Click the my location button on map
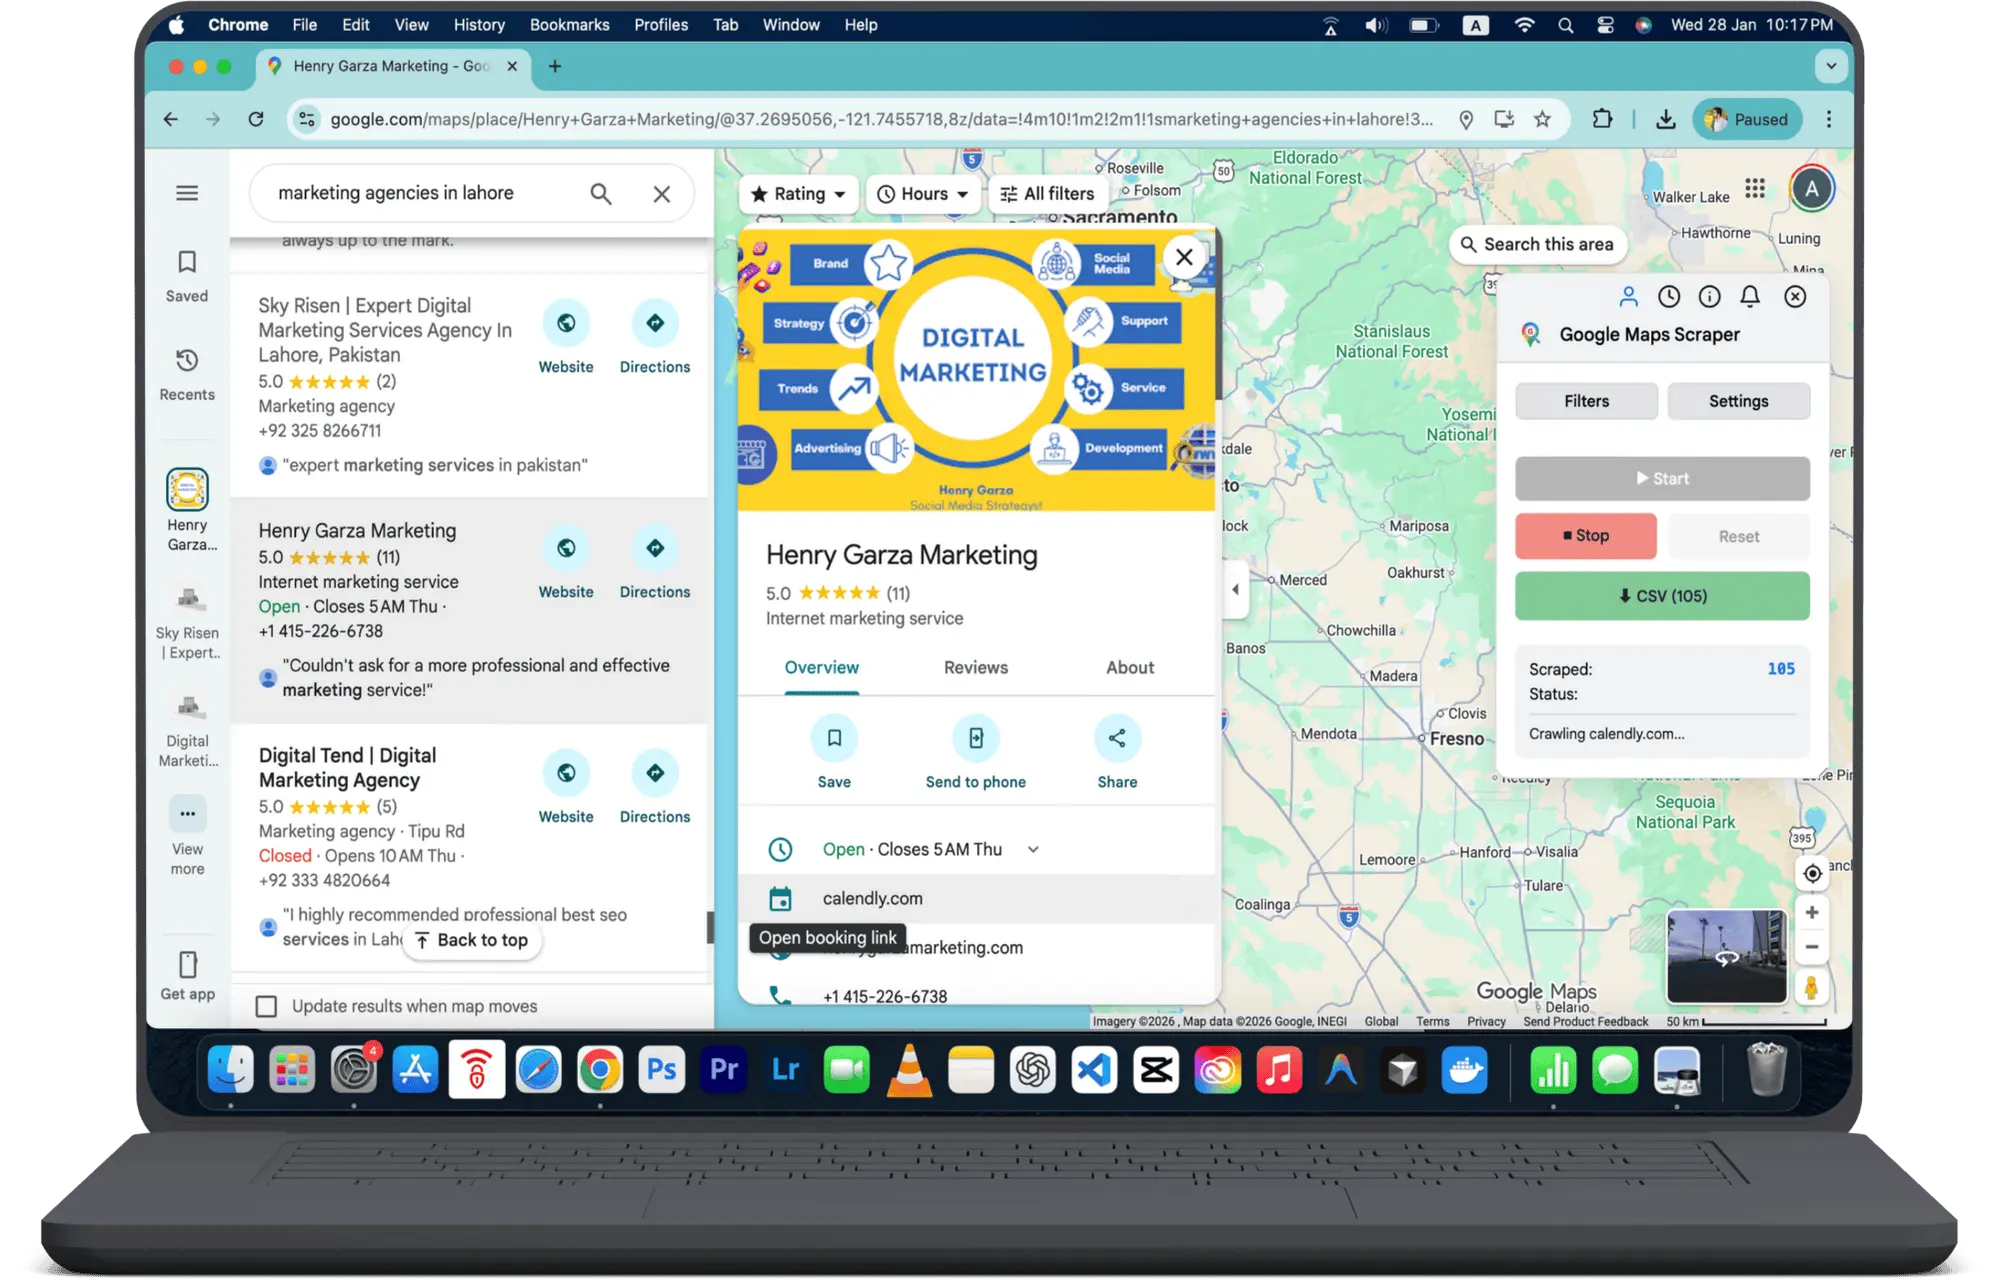 [1812, 873]
